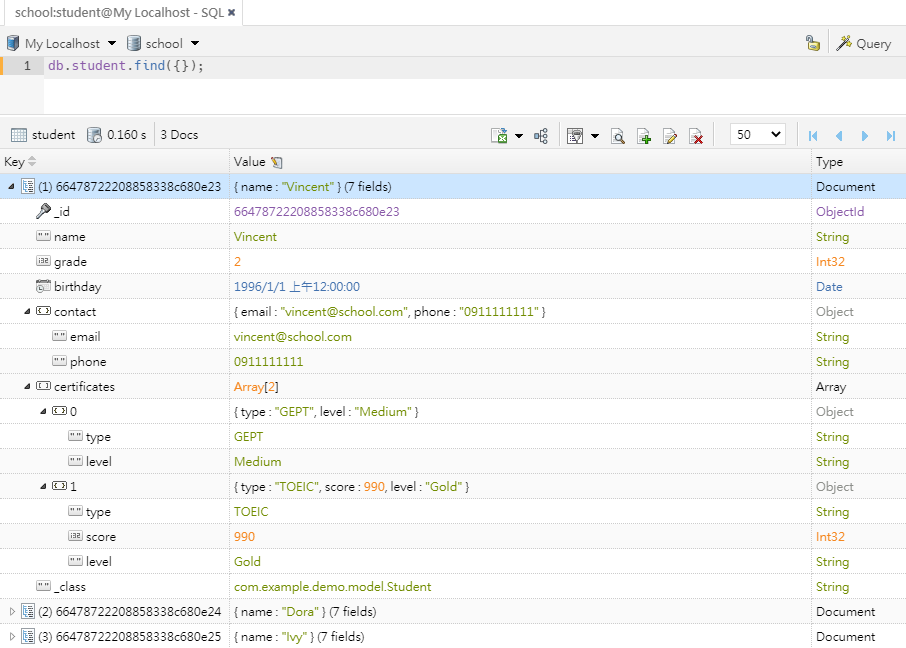This screenshot has height=648, width=906.
Task: Select the Medium level value
Action: pos(258,461)
